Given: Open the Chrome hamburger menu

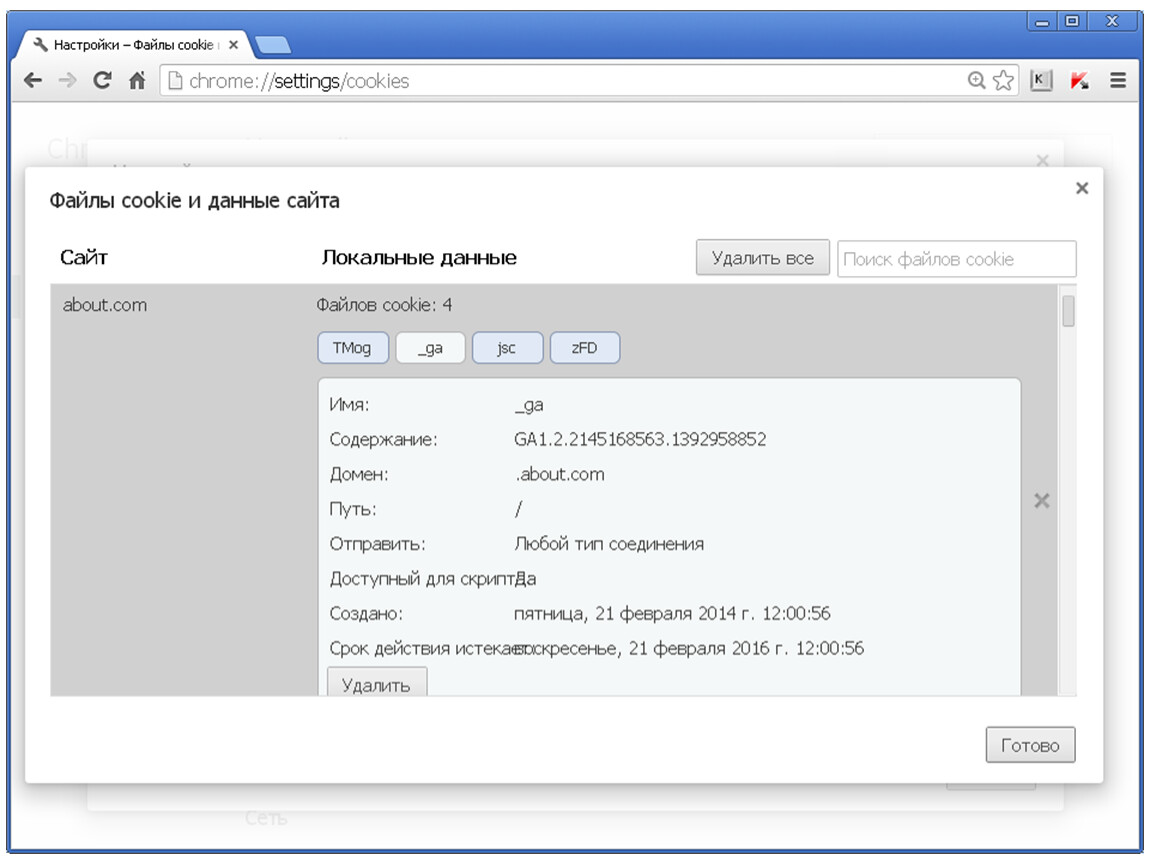Looking at the screenshot, I should point(1118,81).
